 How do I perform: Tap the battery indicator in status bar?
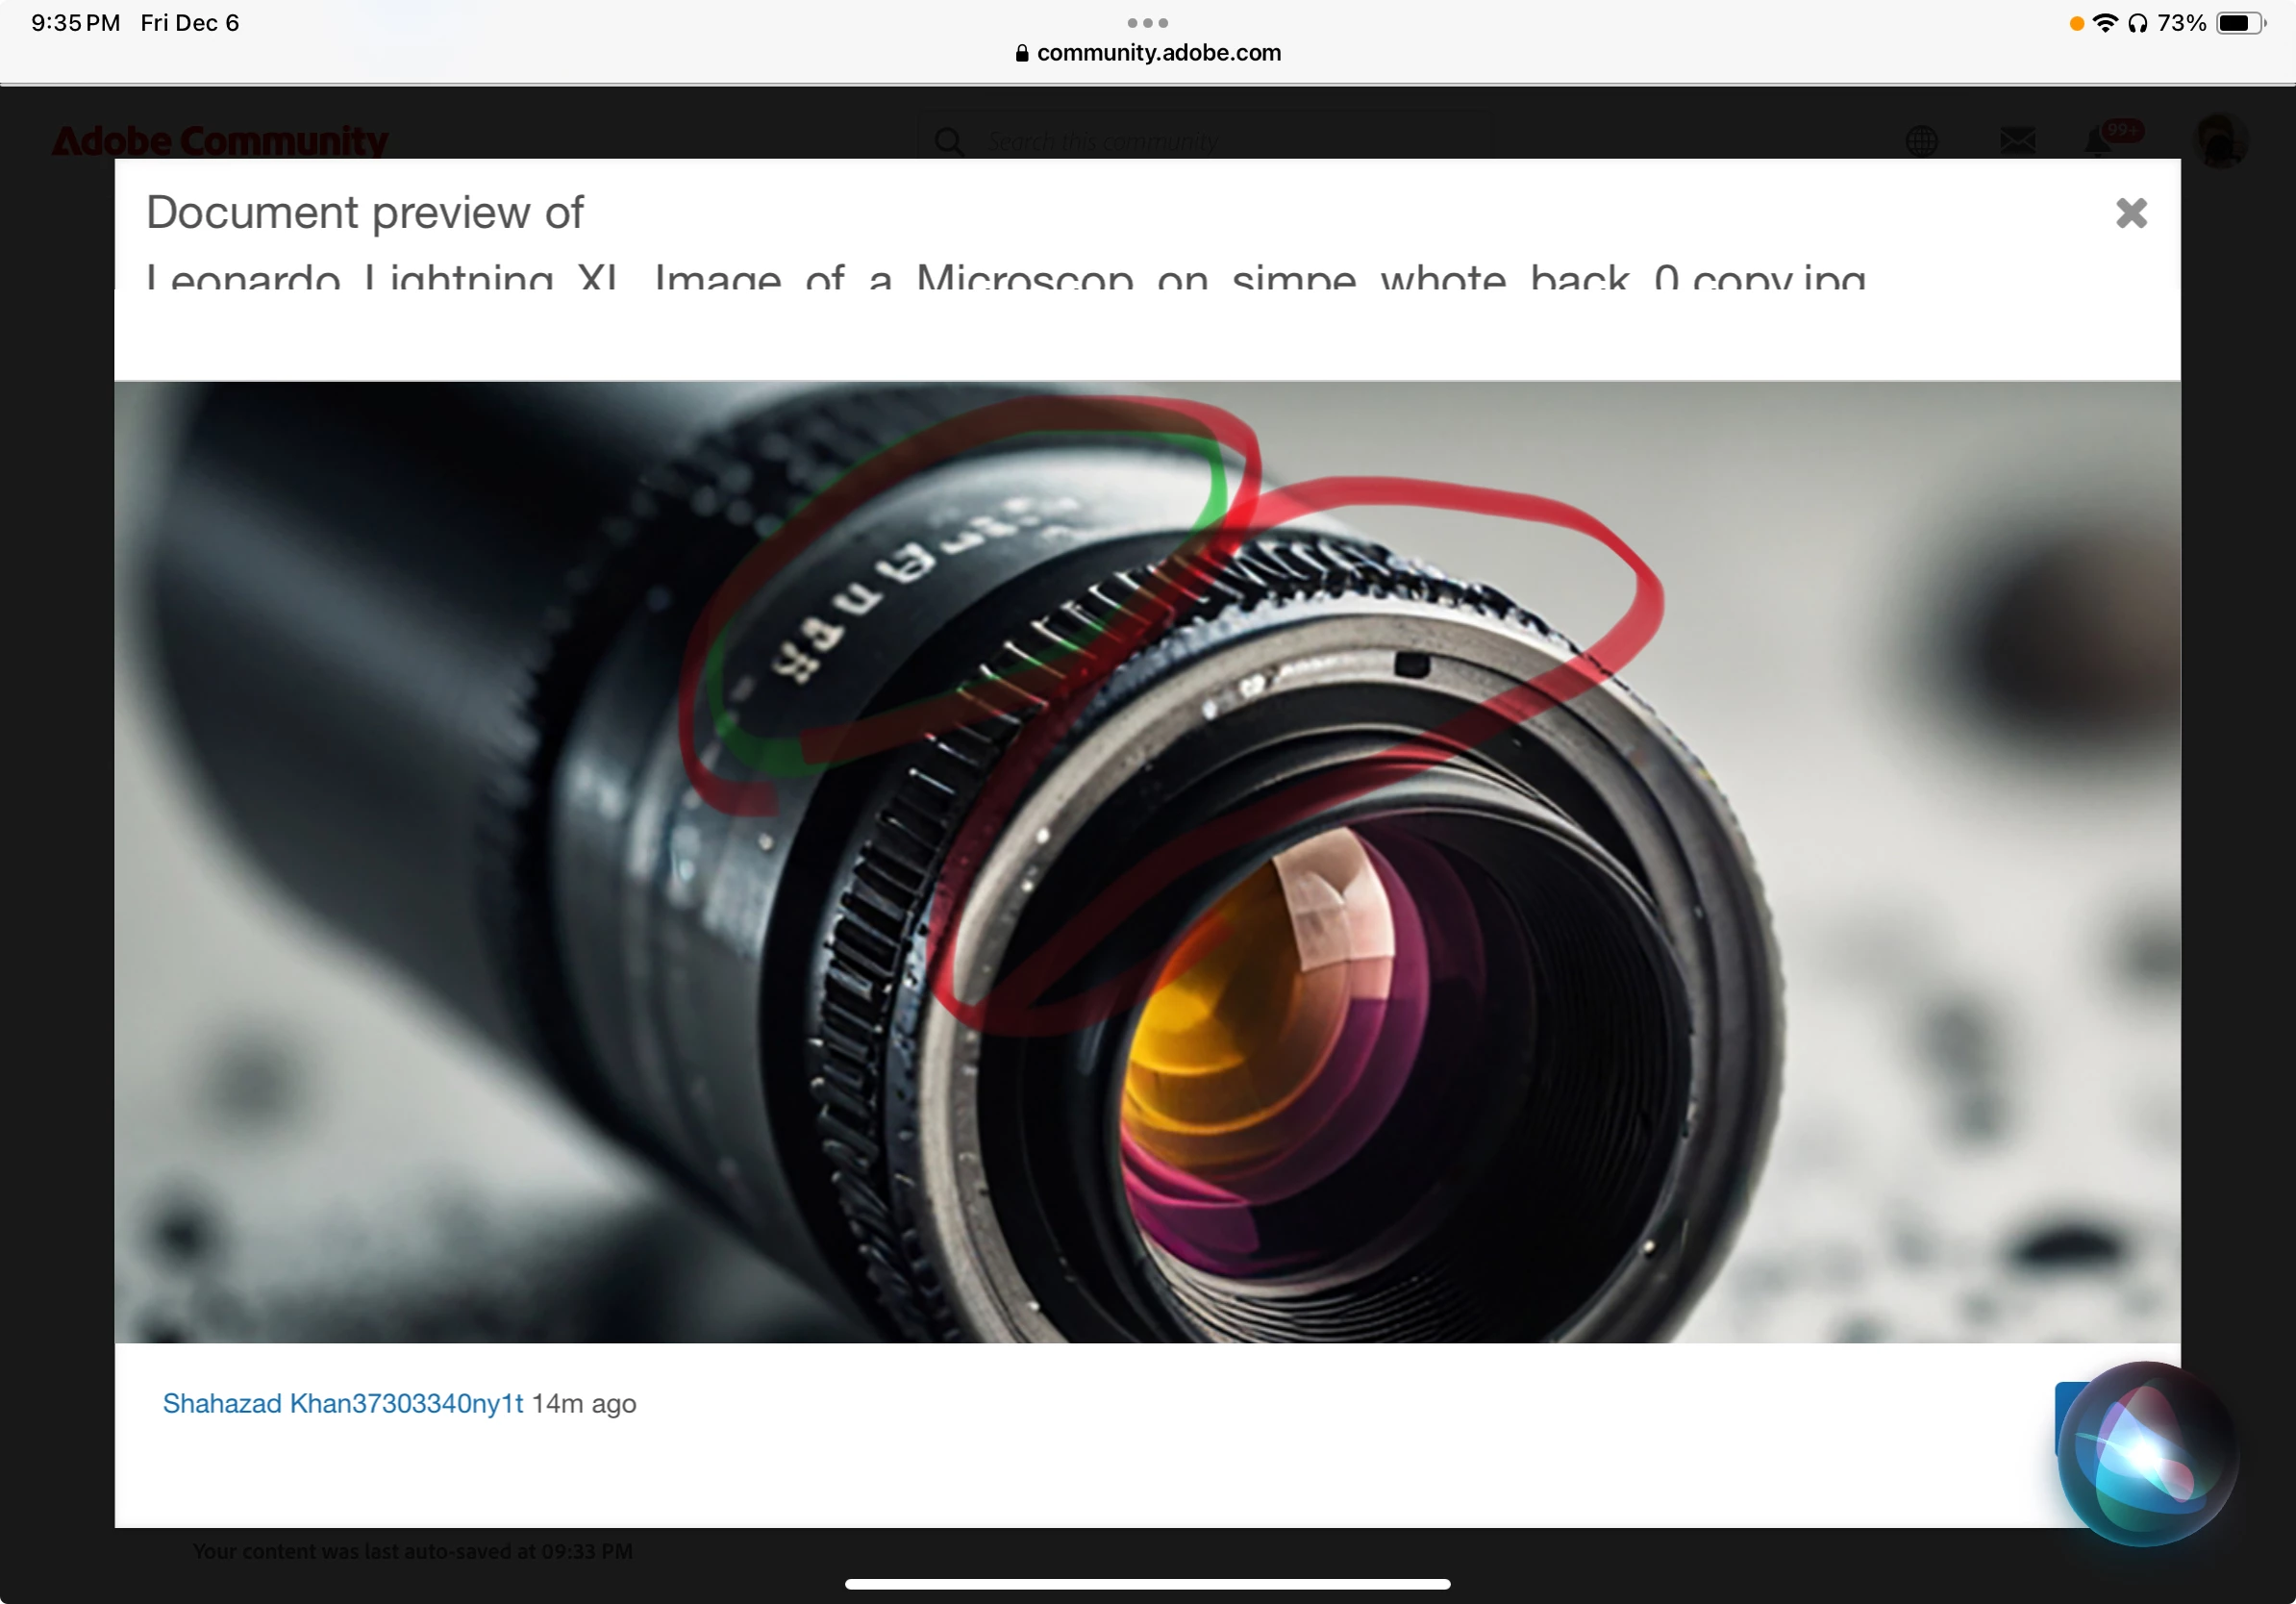tap(2239, 23)
